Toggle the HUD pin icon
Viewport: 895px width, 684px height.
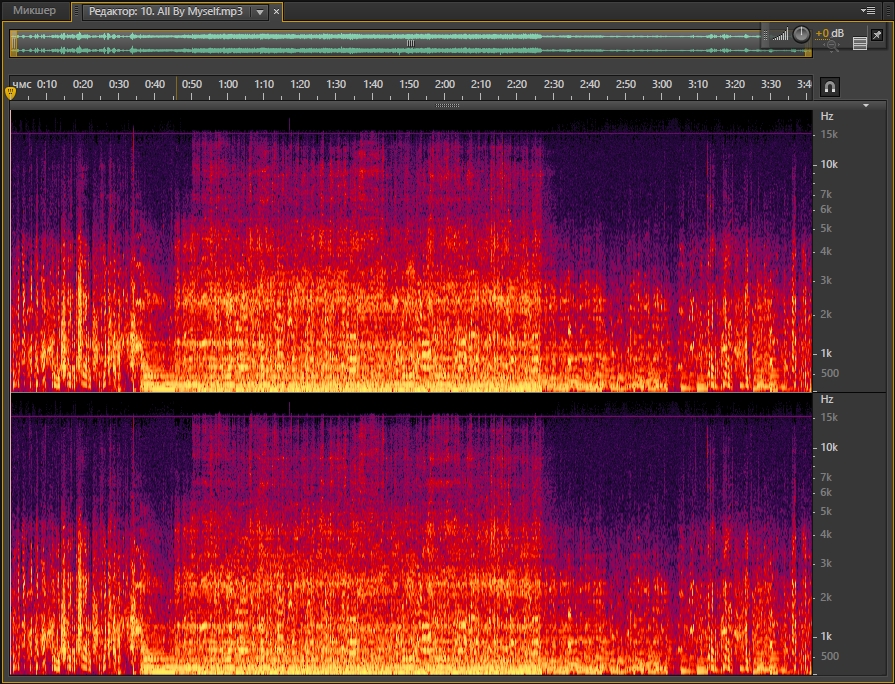[877, 34]
